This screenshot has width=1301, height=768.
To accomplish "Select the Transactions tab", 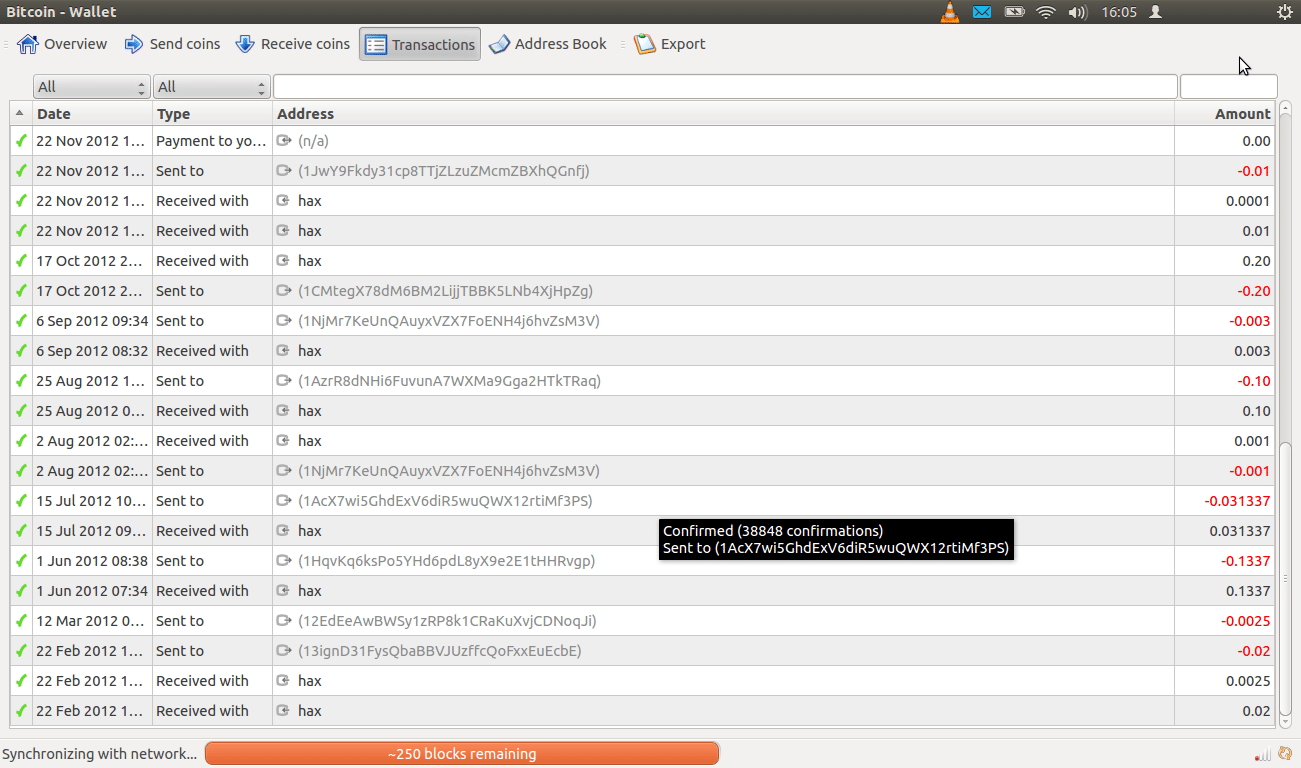I will (420, 44).
